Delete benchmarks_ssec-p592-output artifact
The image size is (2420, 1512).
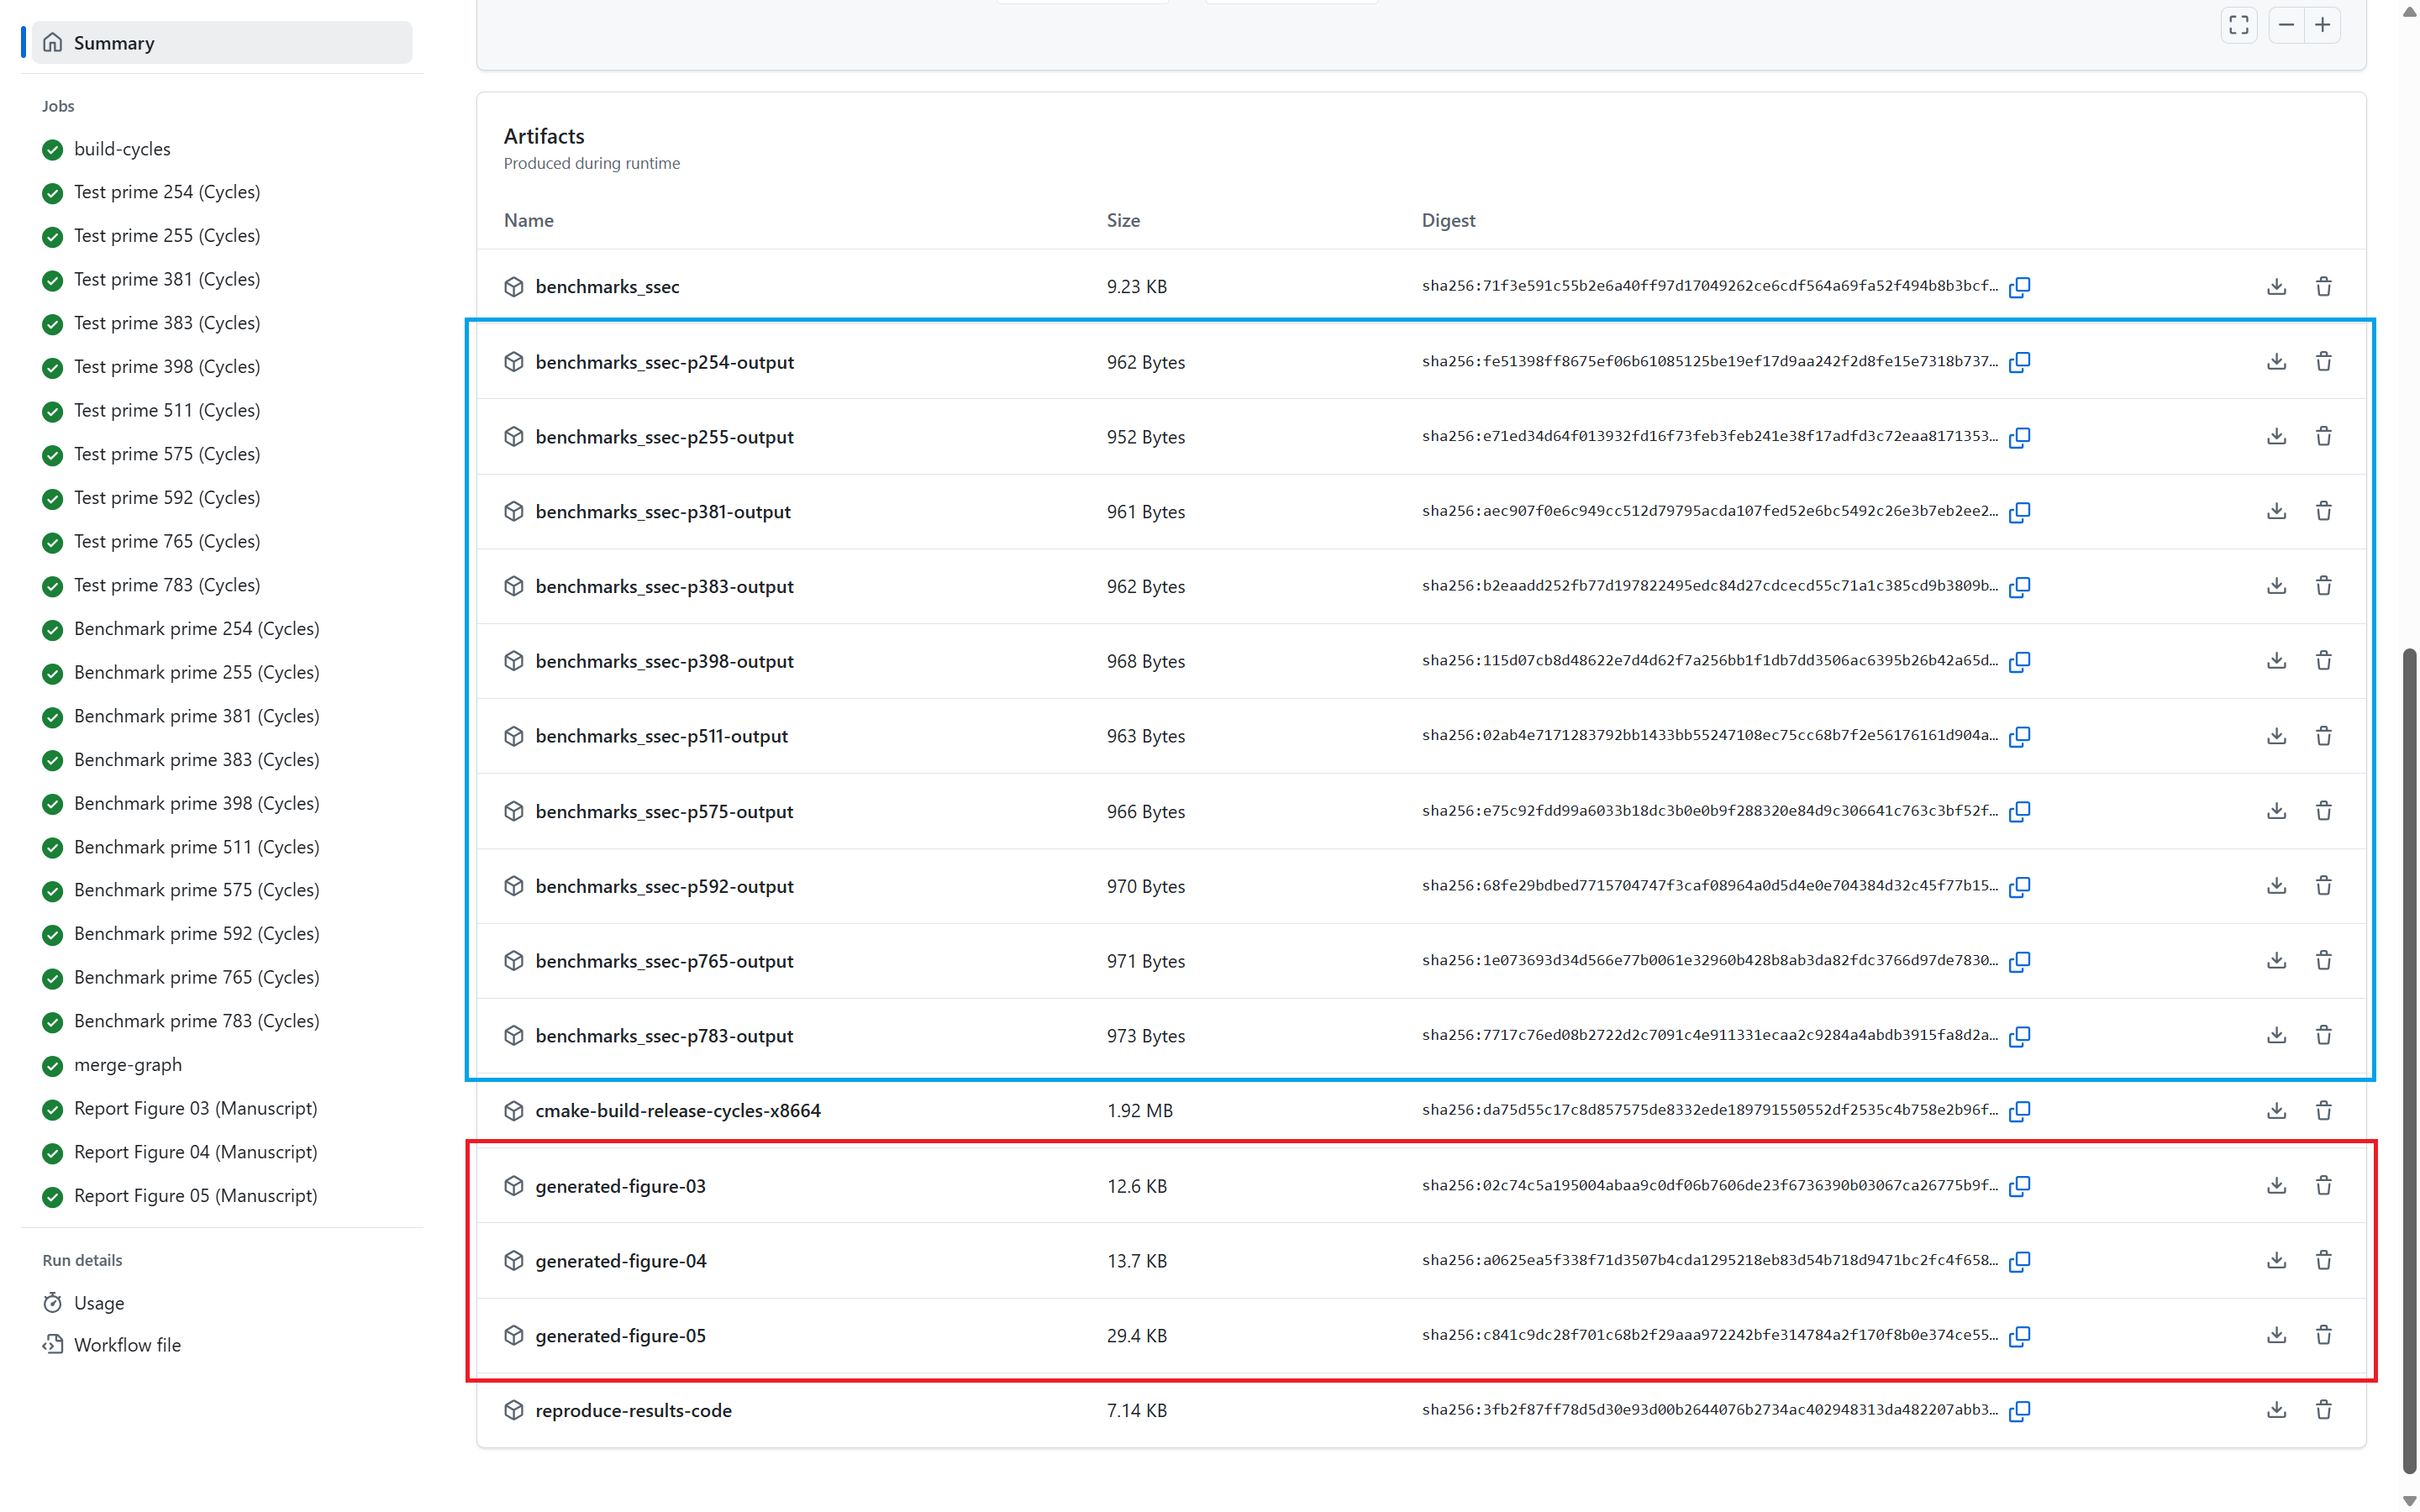[2323, 886]
